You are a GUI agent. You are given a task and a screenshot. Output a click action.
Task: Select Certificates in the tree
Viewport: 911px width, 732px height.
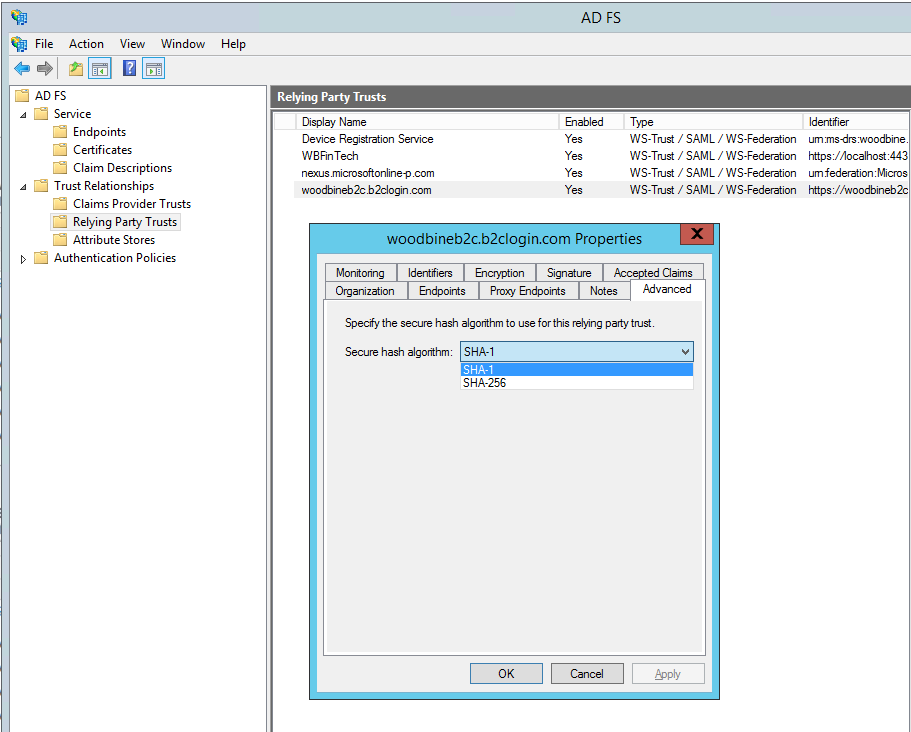point(102,149)
